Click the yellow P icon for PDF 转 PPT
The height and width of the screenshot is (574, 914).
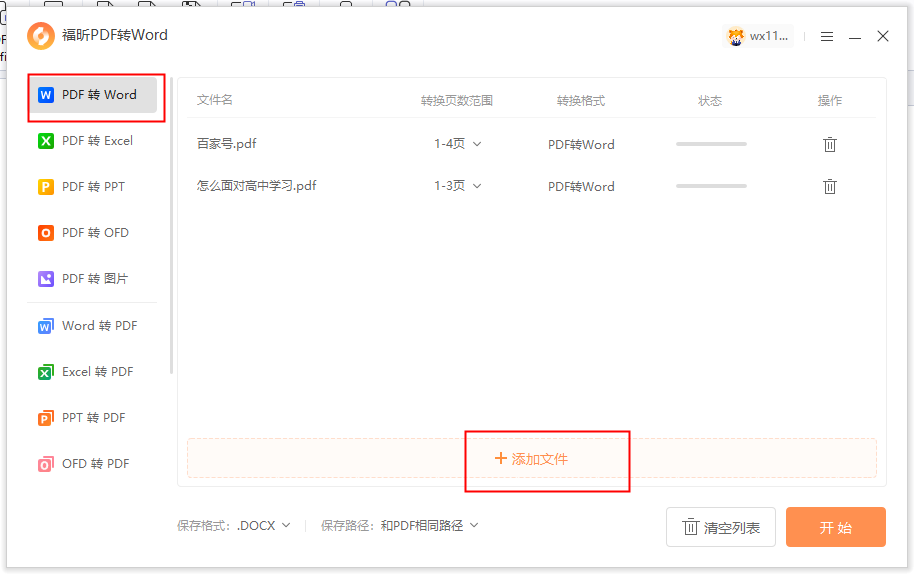45,186
